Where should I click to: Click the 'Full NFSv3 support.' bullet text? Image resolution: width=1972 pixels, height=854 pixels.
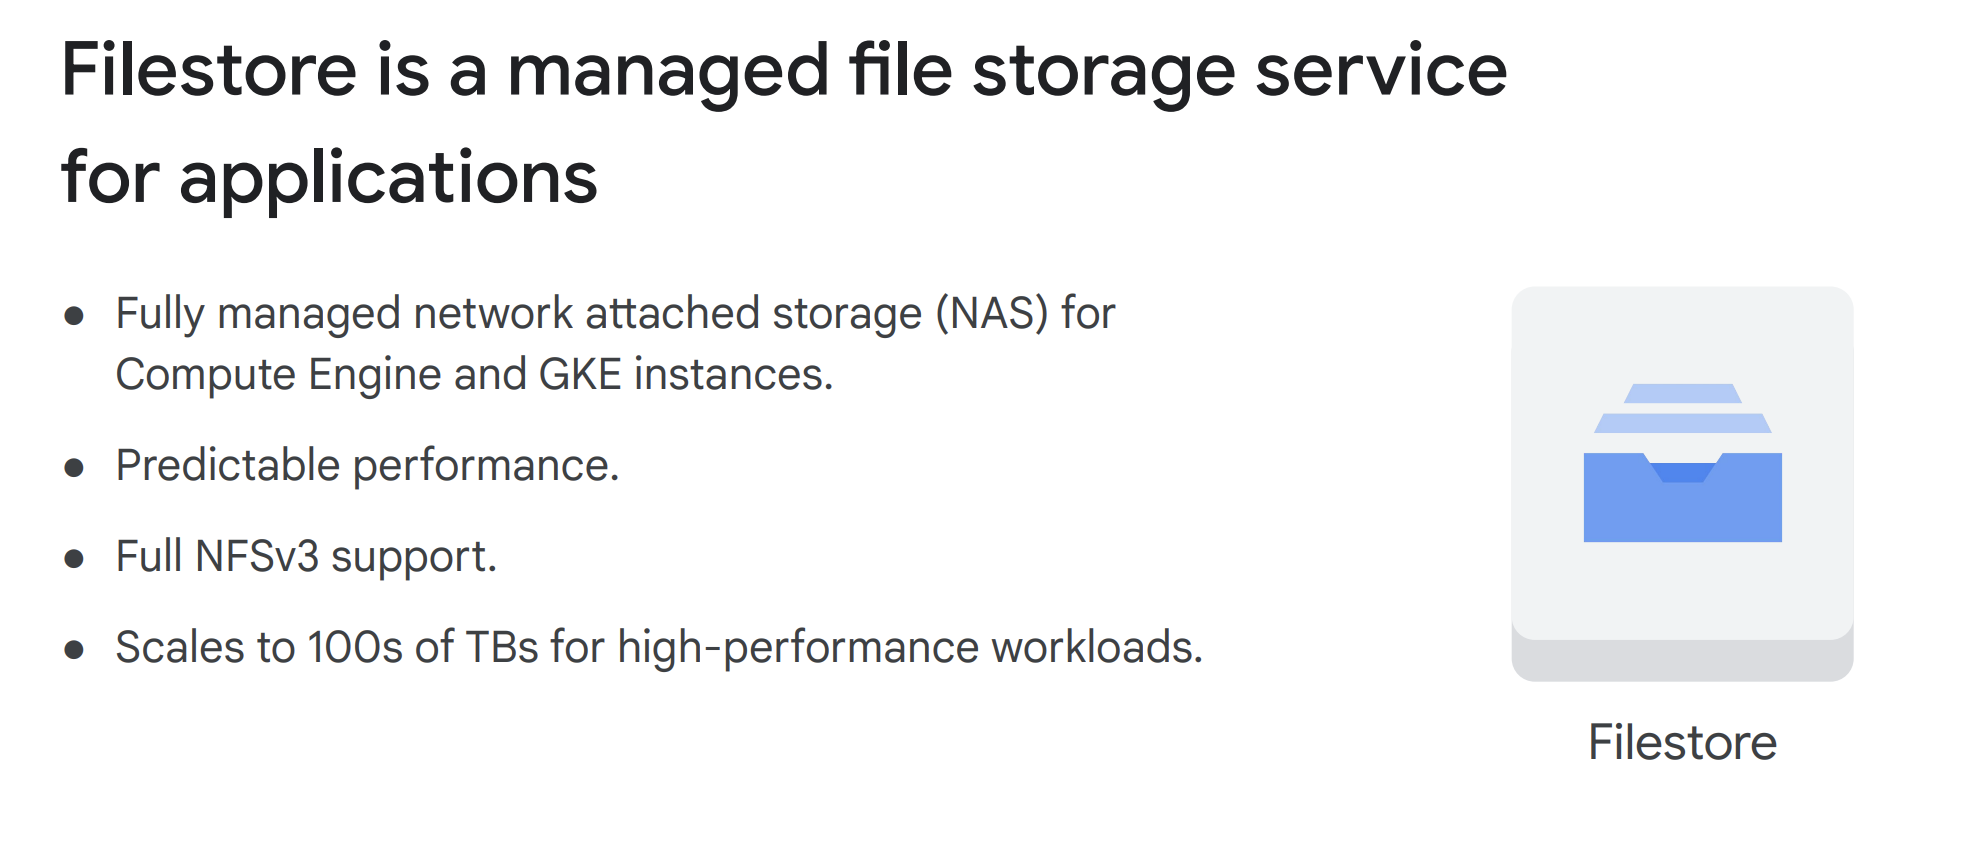tap(306, 557)
